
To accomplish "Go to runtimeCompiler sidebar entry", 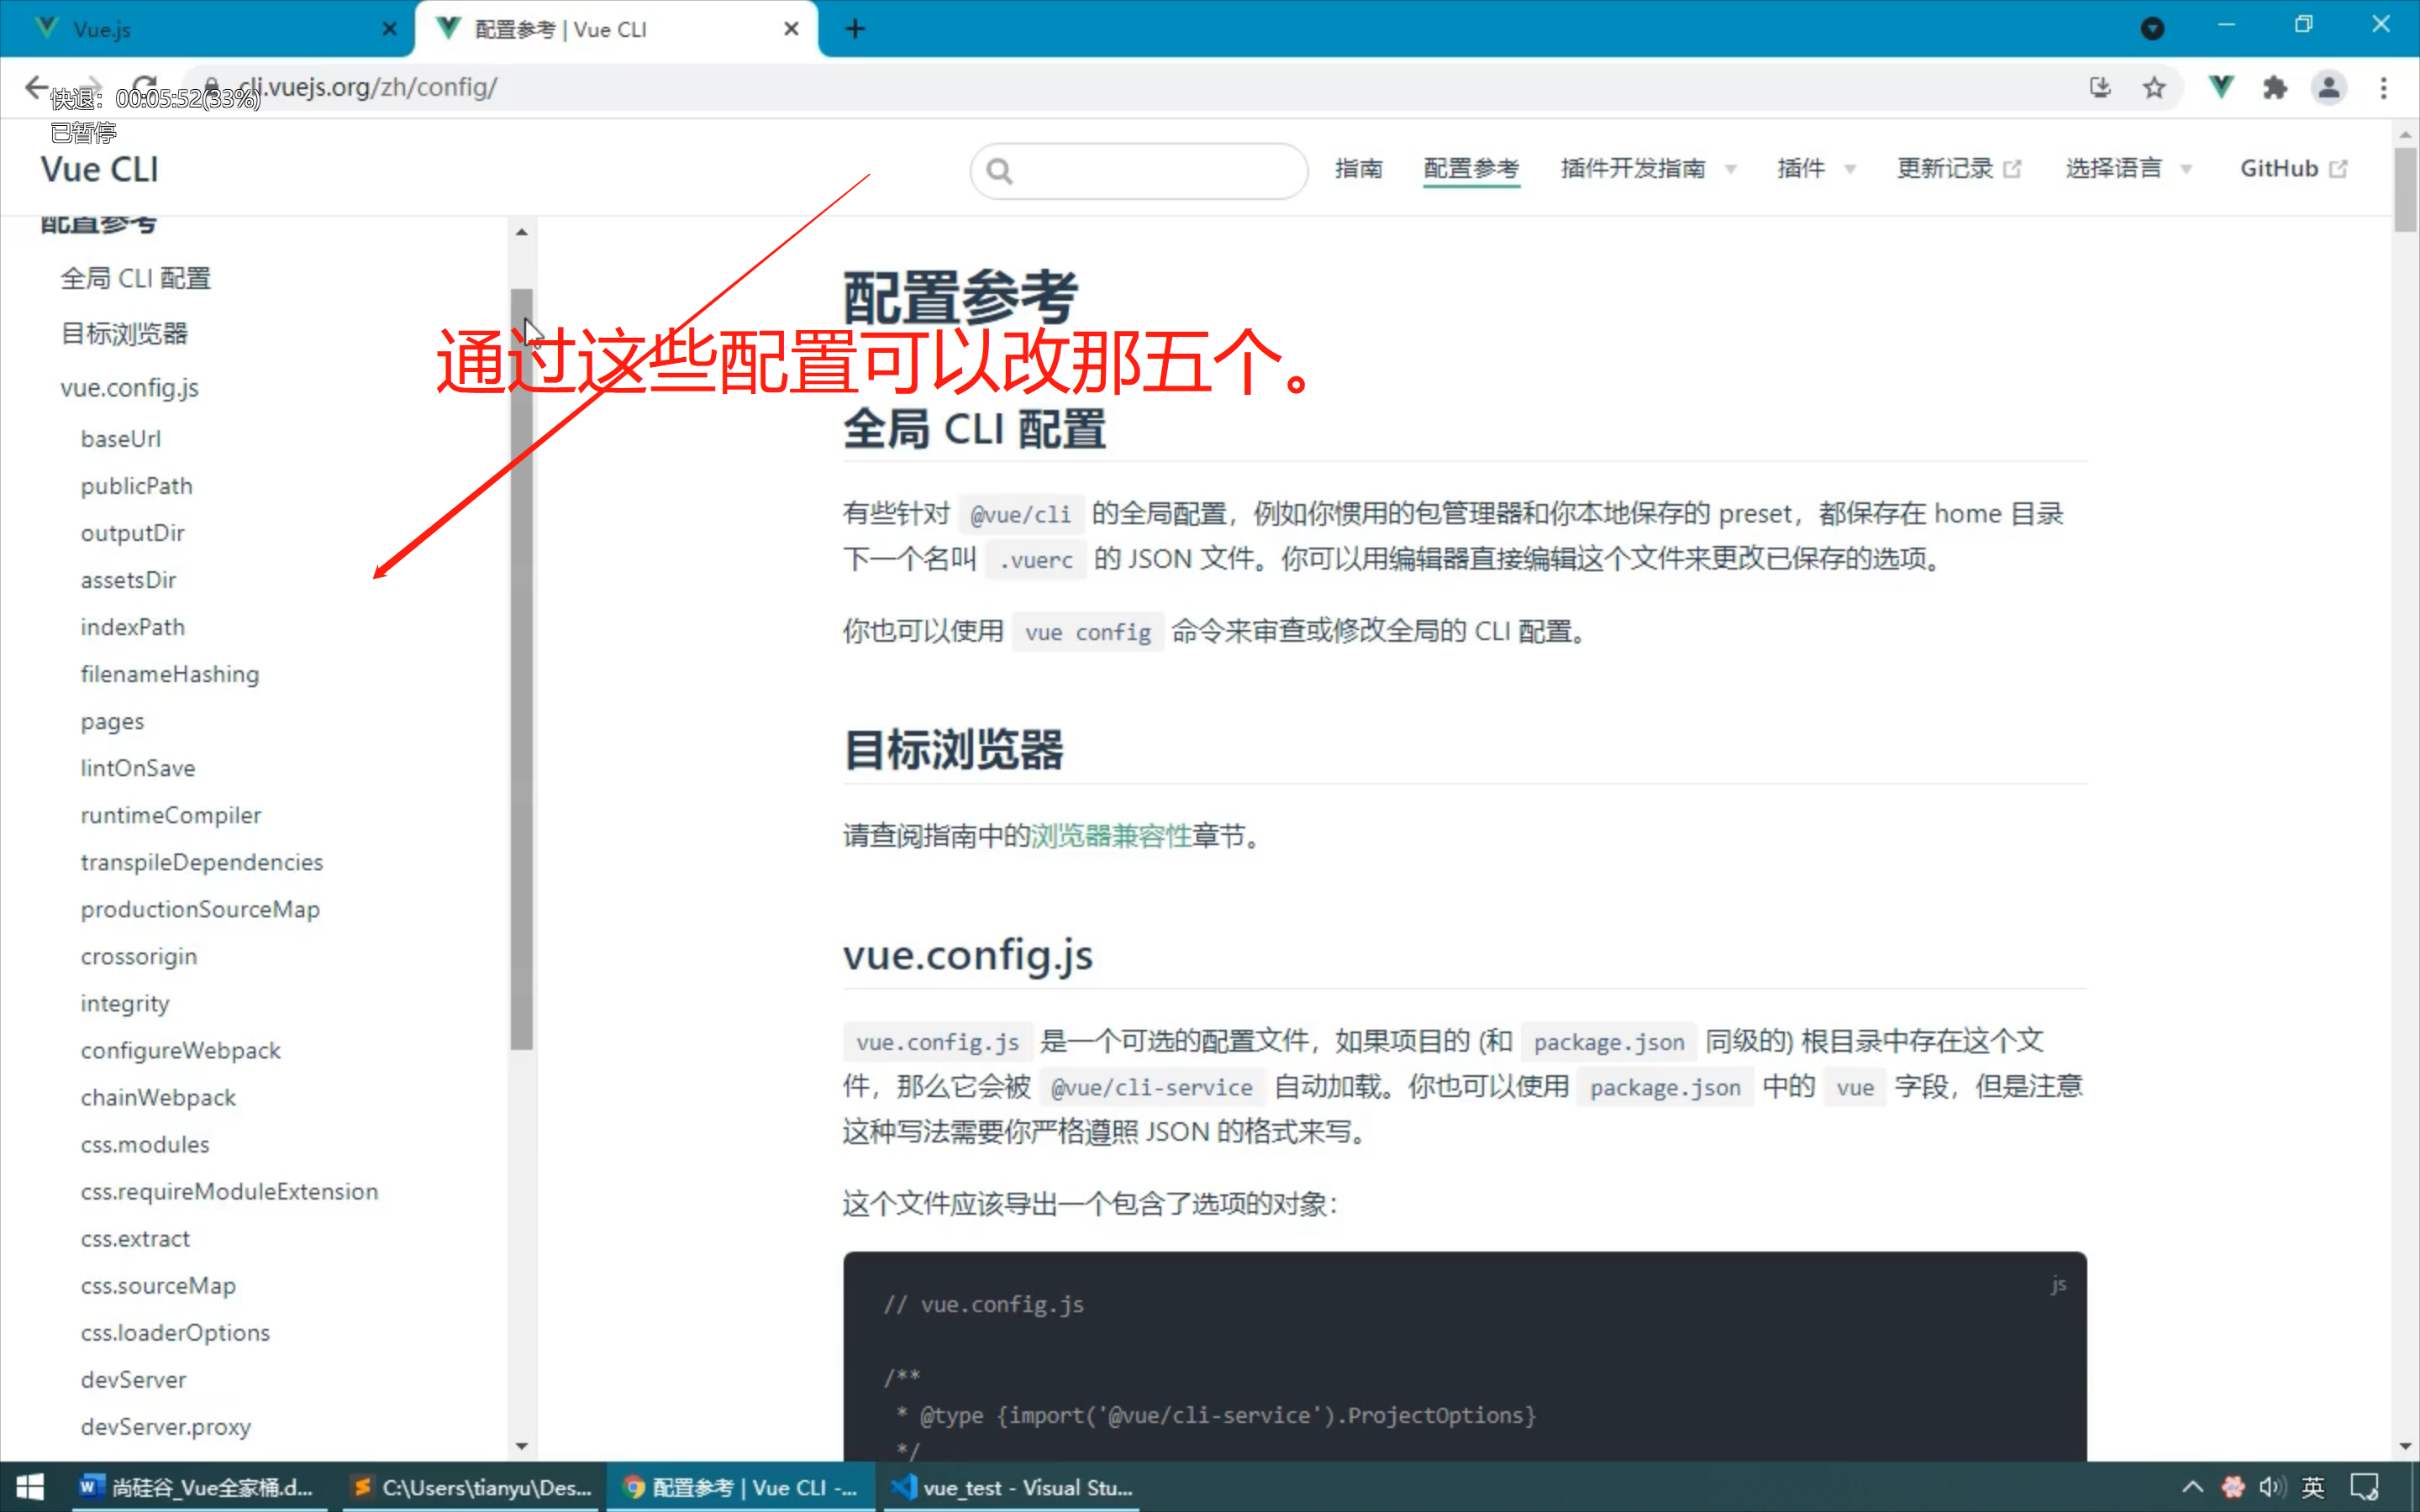I will (x=171, y=816).
